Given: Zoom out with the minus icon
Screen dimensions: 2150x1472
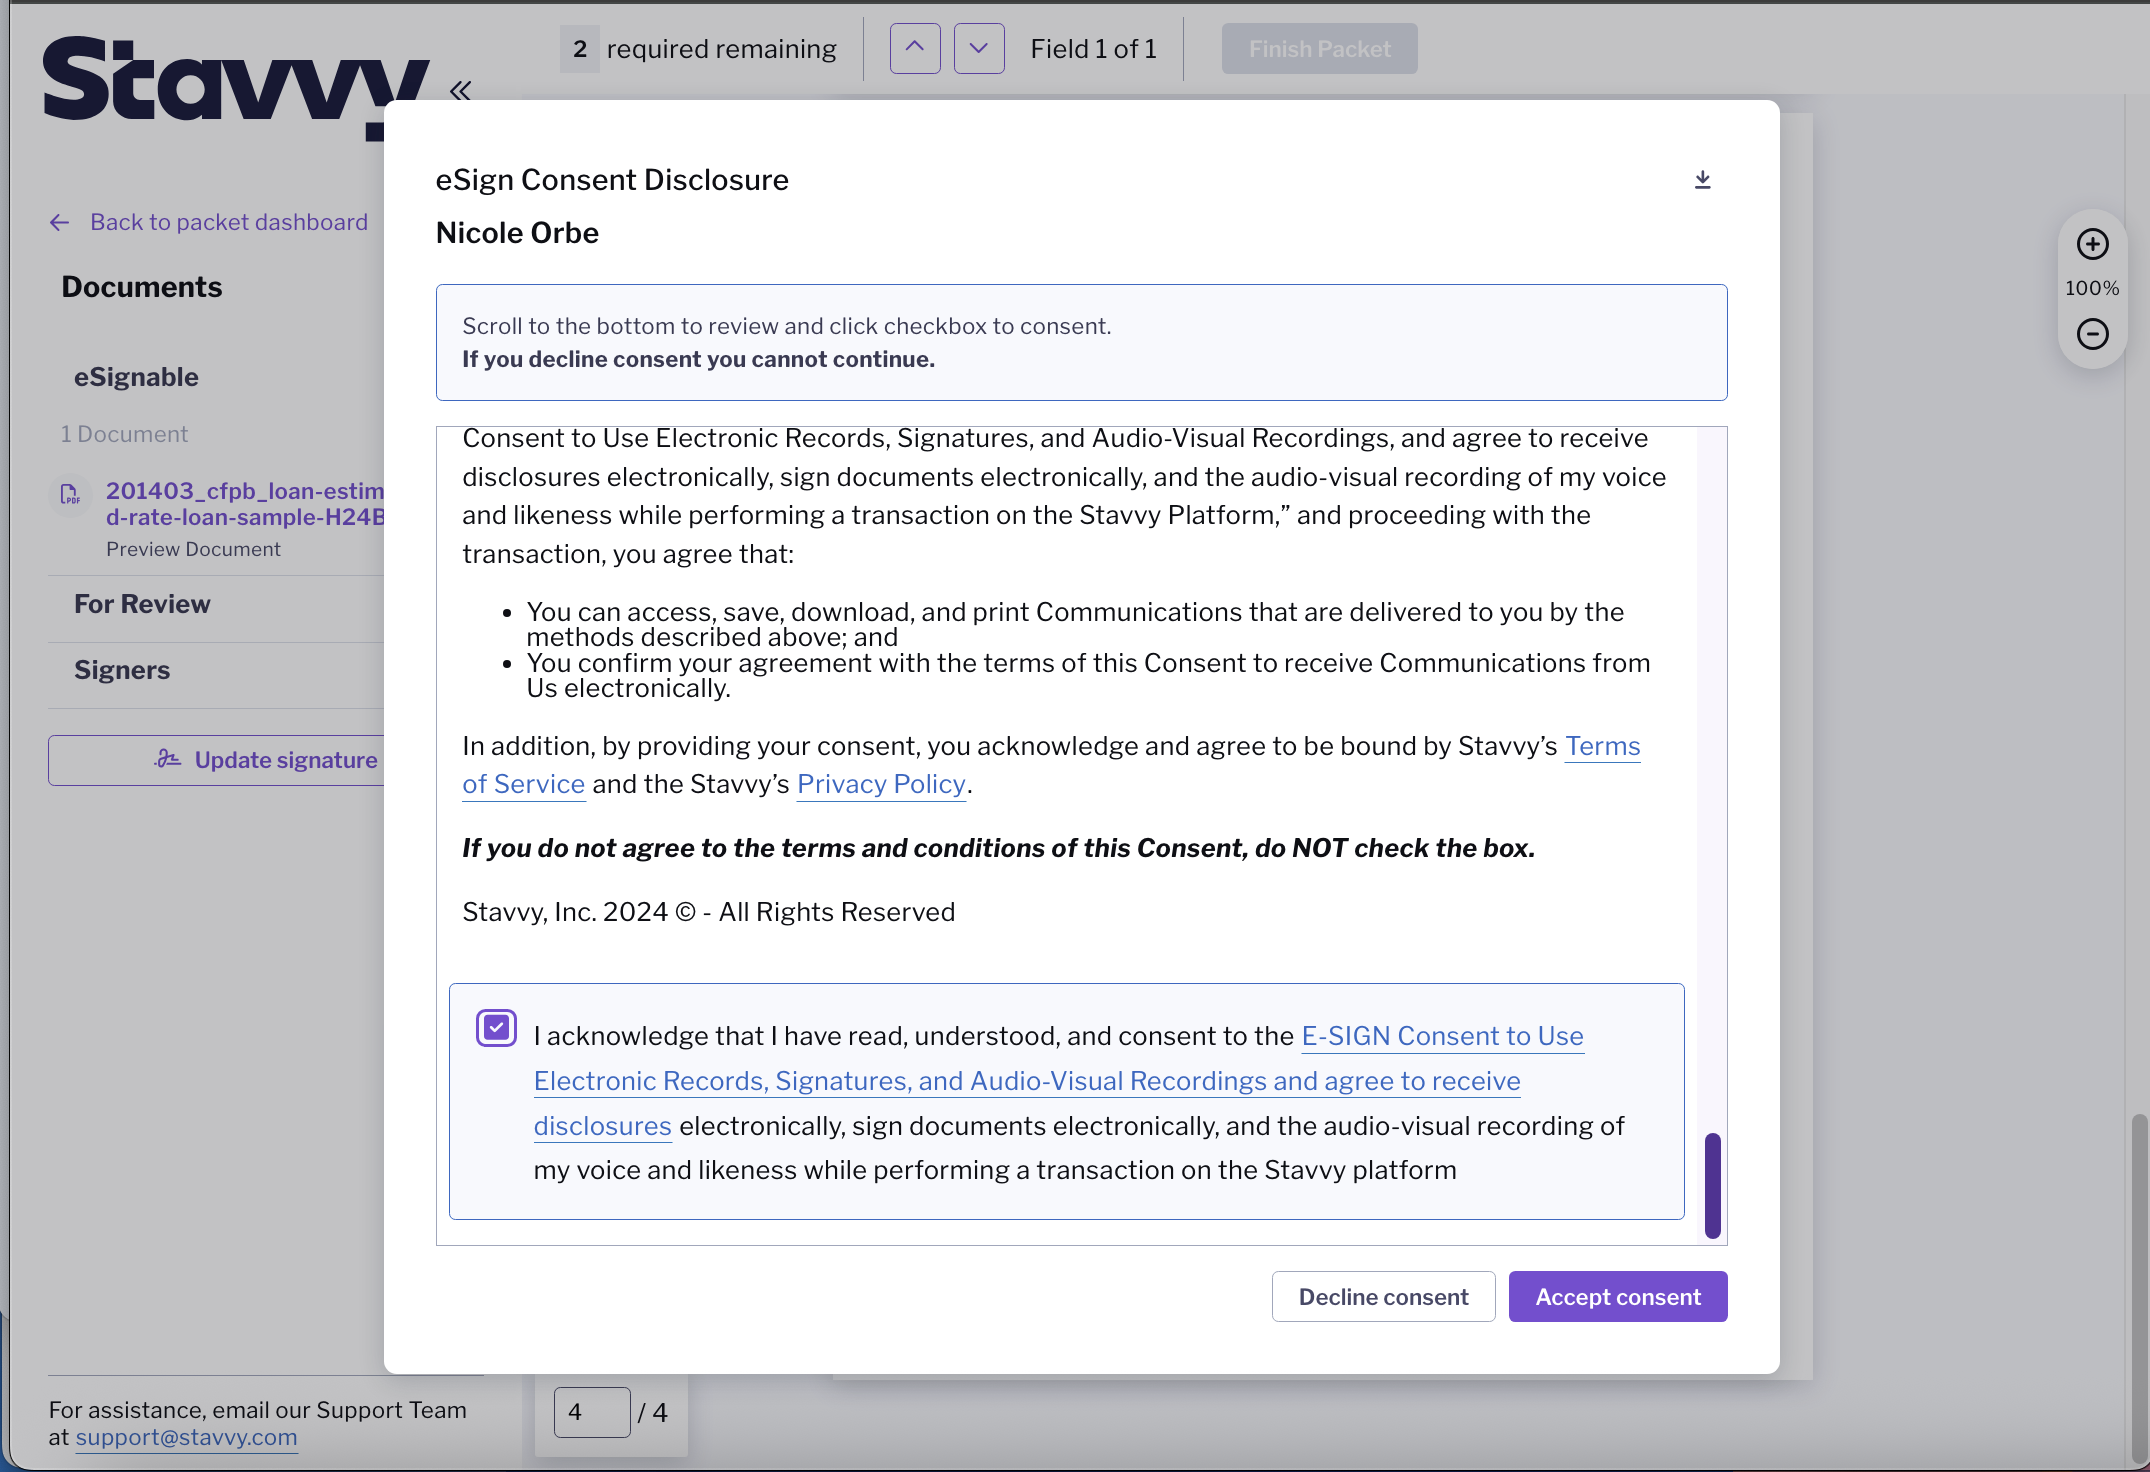Looking at the screenshot, I should tap(2092, 334).
